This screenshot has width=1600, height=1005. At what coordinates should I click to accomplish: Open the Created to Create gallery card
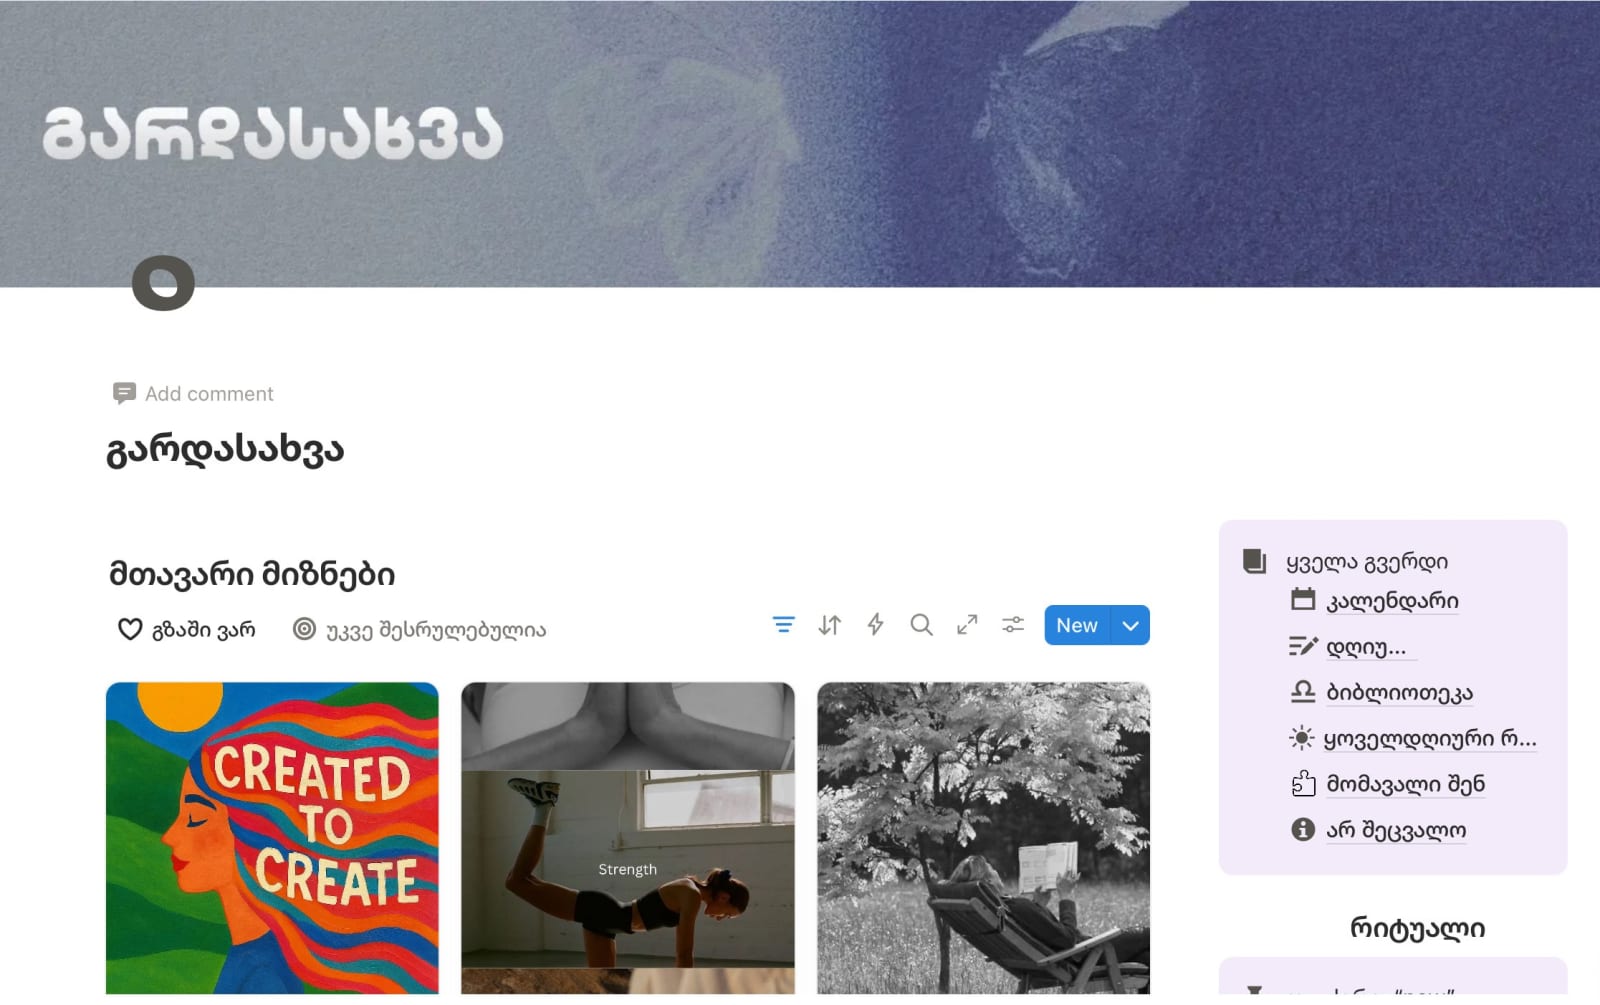click(x=272, y=838)
